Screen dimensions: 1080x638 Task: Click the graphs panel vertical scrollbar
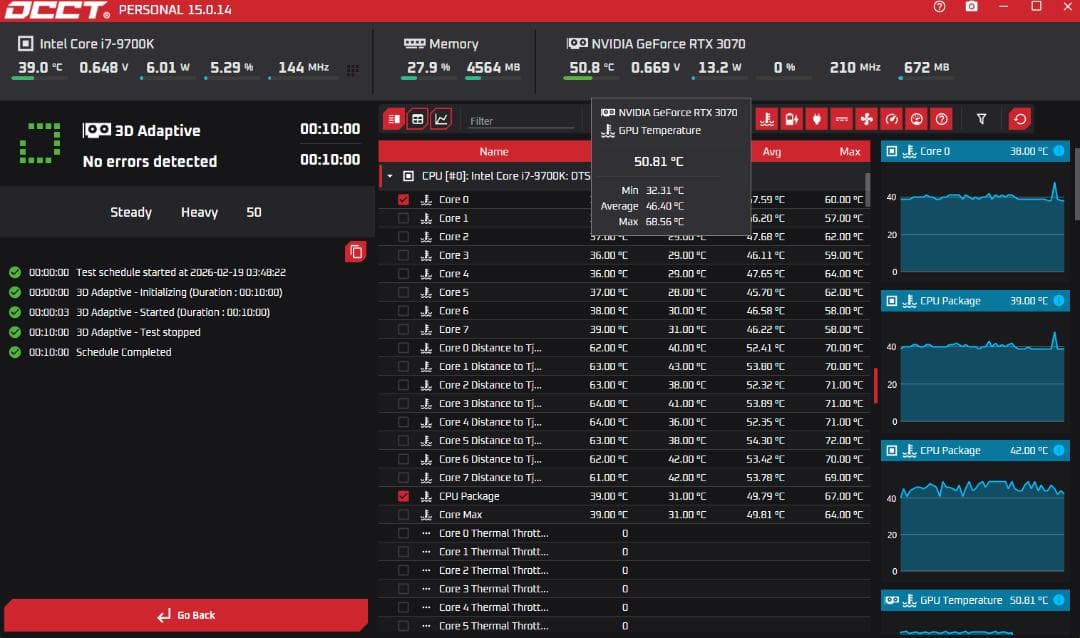pos(1077,185)
